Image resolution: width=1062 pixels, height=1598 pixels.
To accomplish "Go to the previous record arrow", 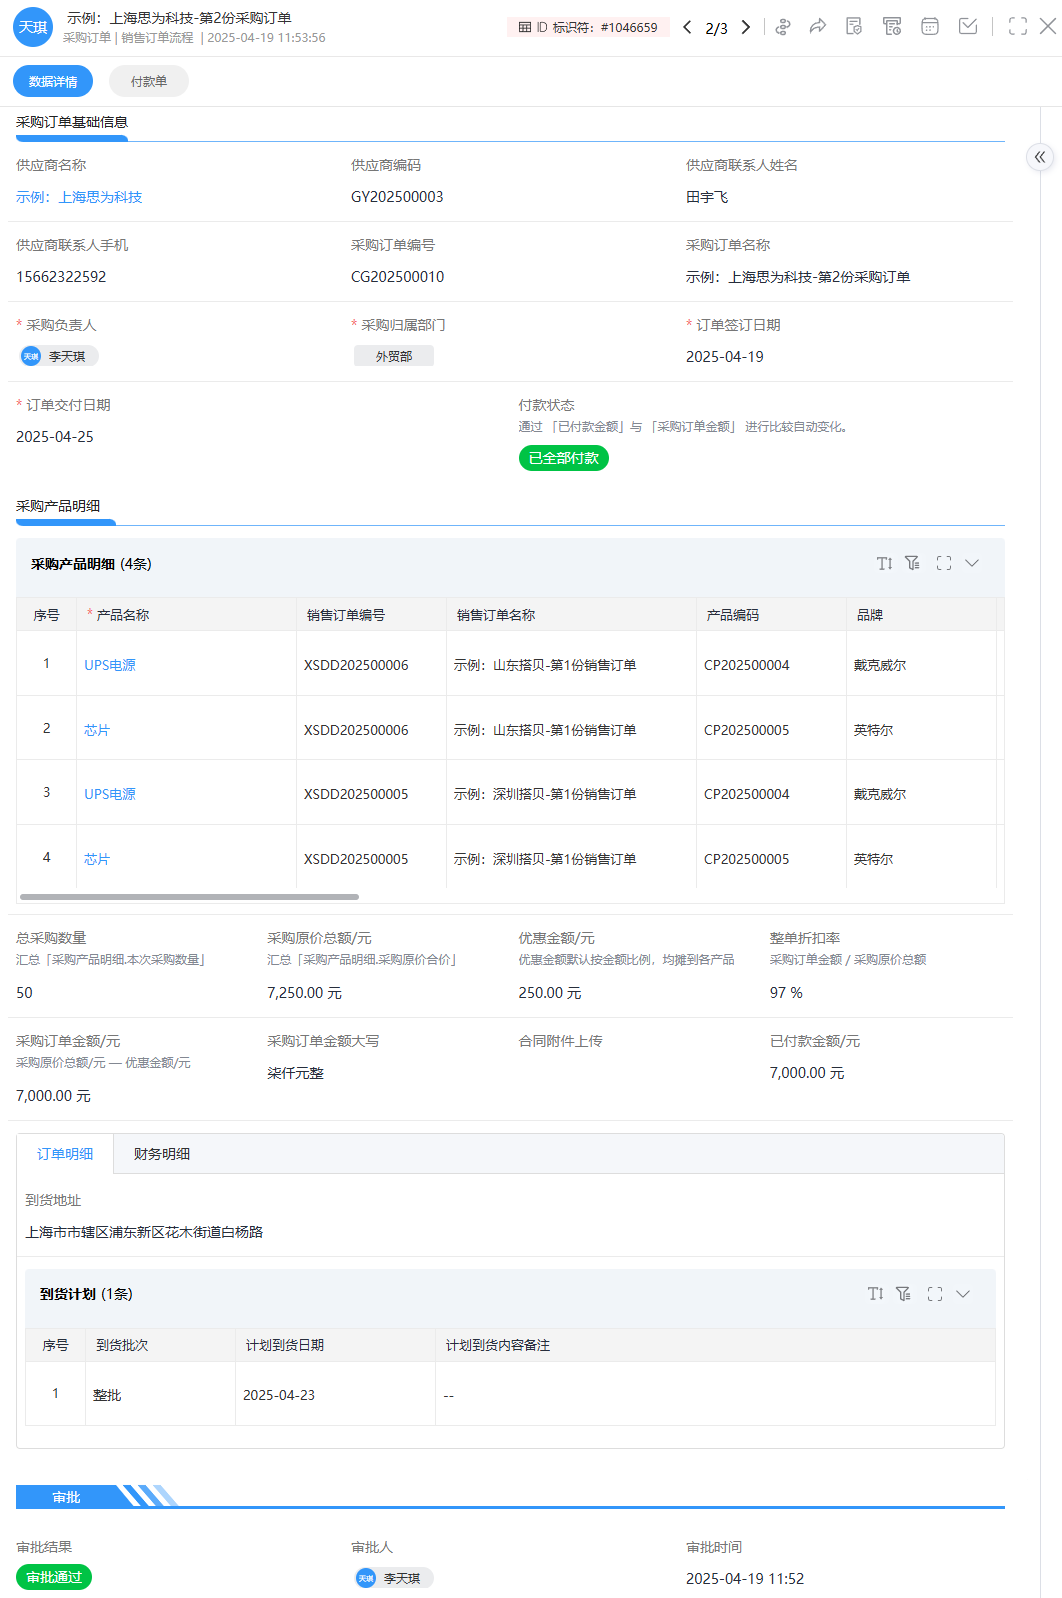I will point(687,27).
